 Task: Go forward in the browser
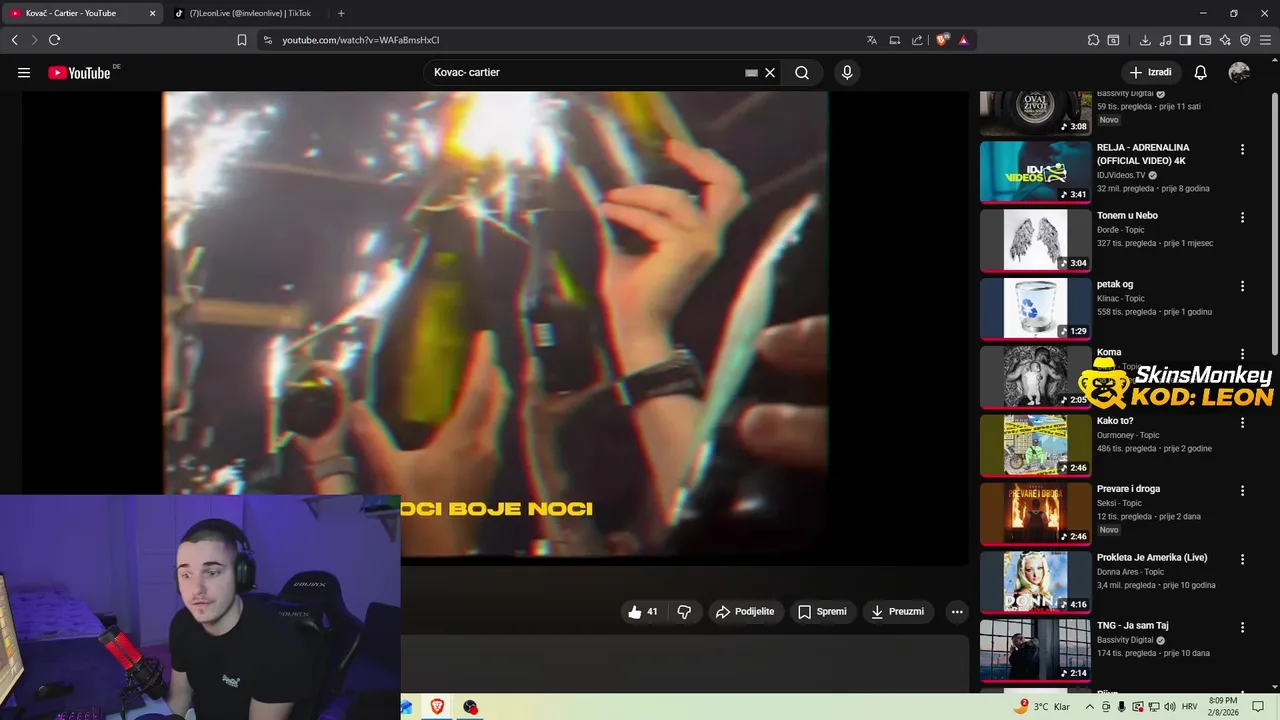pos(34,40)
